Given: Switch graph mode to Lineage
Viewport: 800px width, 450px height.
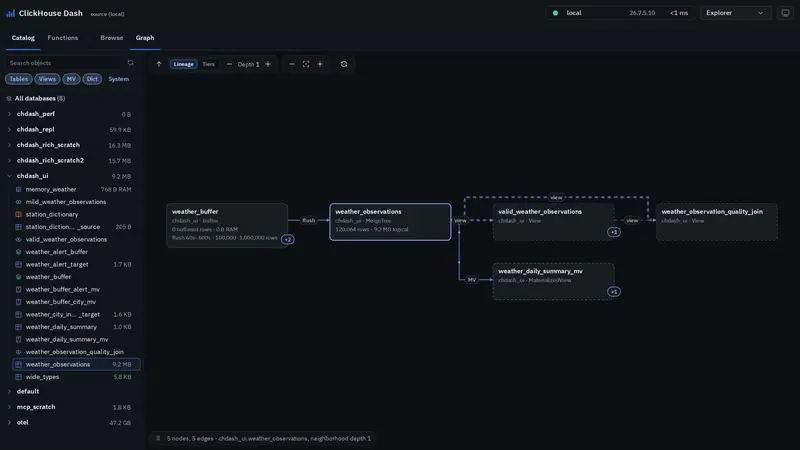Looking at the screenshot, I should click(x=184, y=64).
